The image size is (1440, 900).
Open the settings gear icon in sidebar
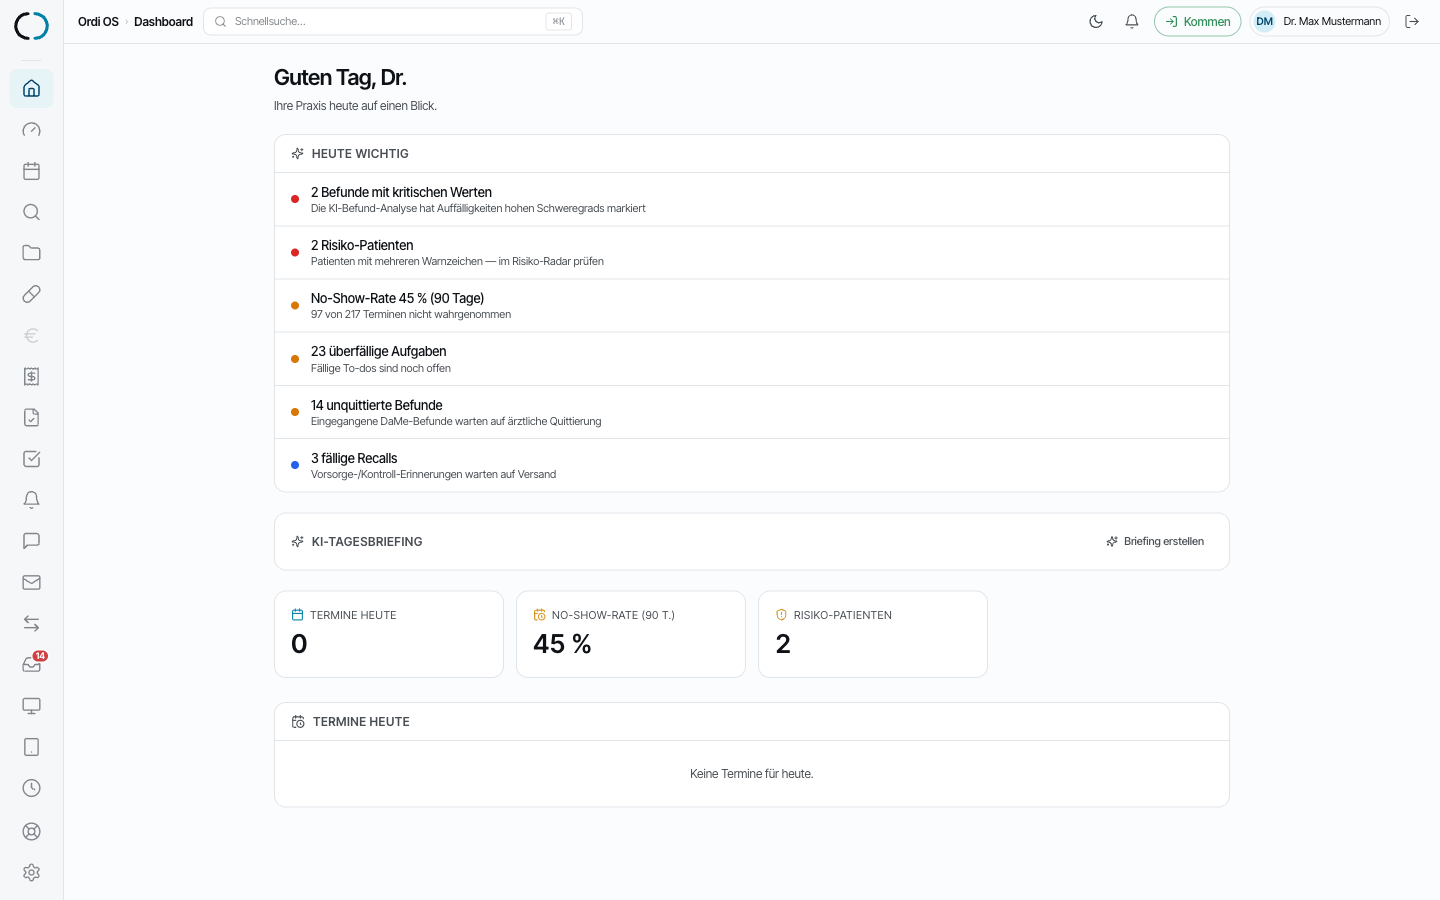coord(31,872)
